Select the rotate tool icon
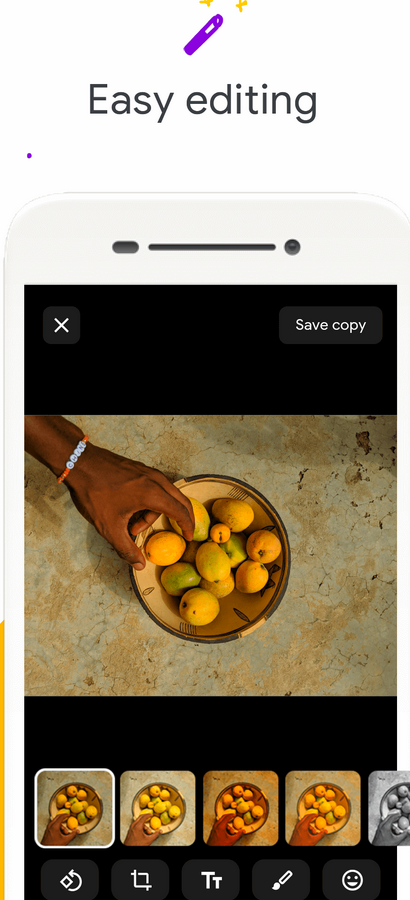Image resolution: width=410 pixels, height=900 pixels. [70, 879]
